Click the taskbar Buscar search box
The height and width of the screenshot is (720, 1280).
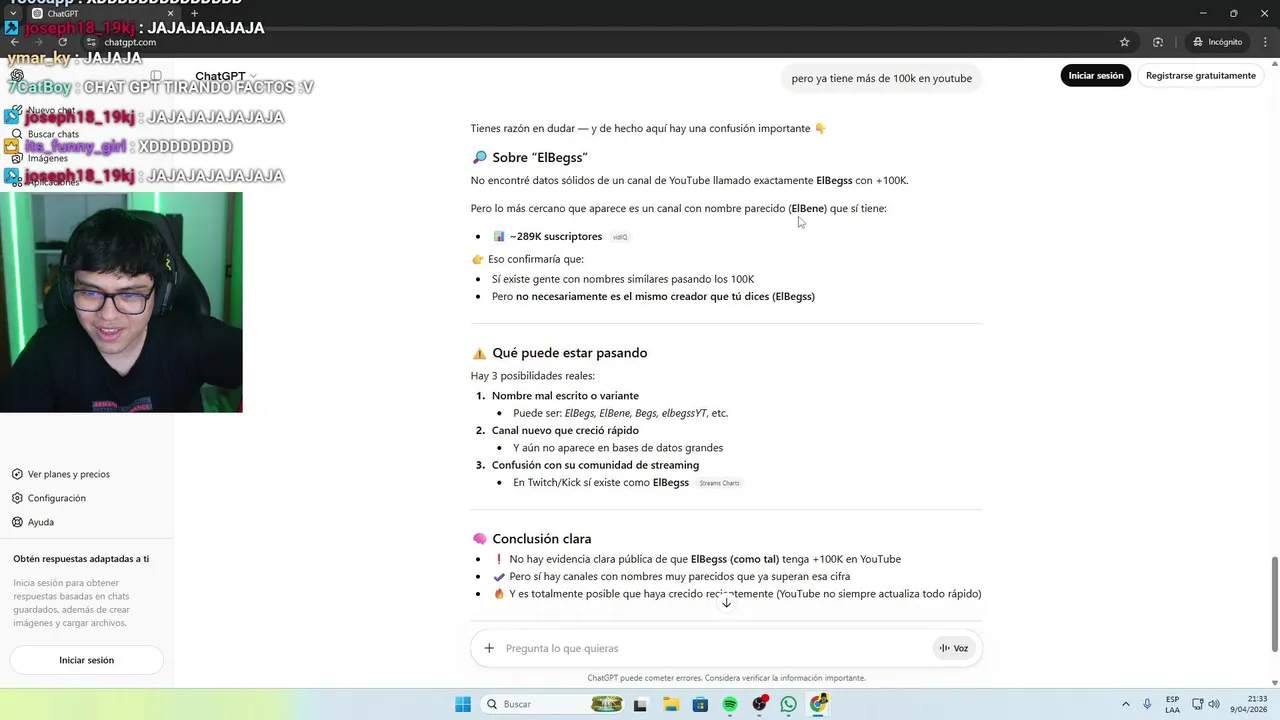[553, 704]
